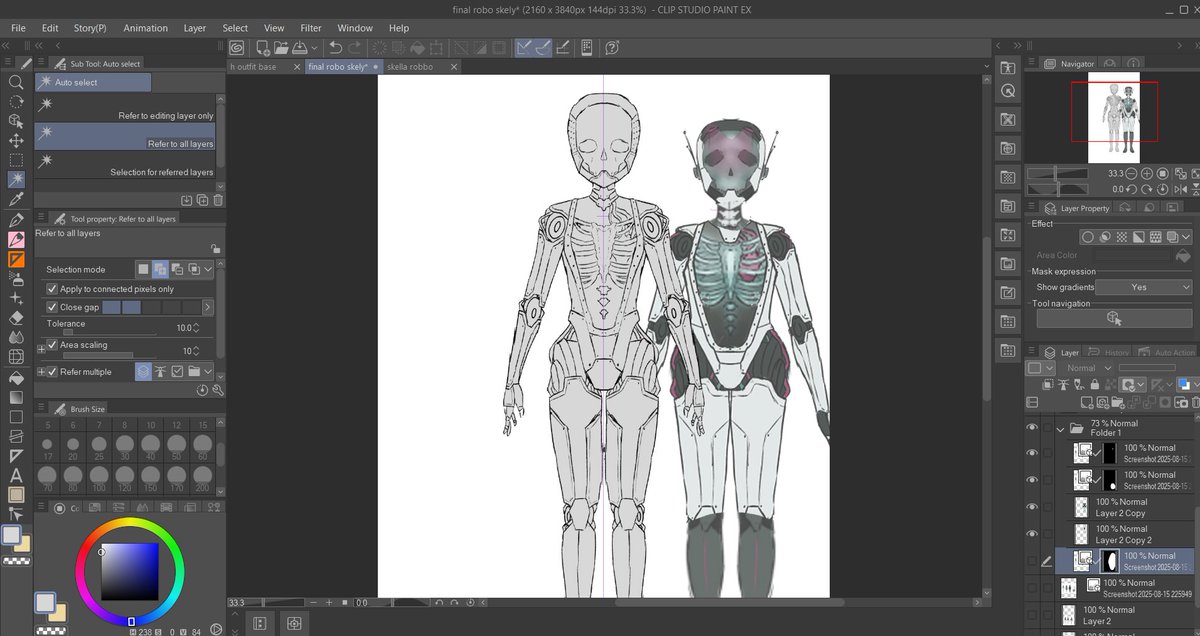Select the Fill bucket tool

[16, 378]
